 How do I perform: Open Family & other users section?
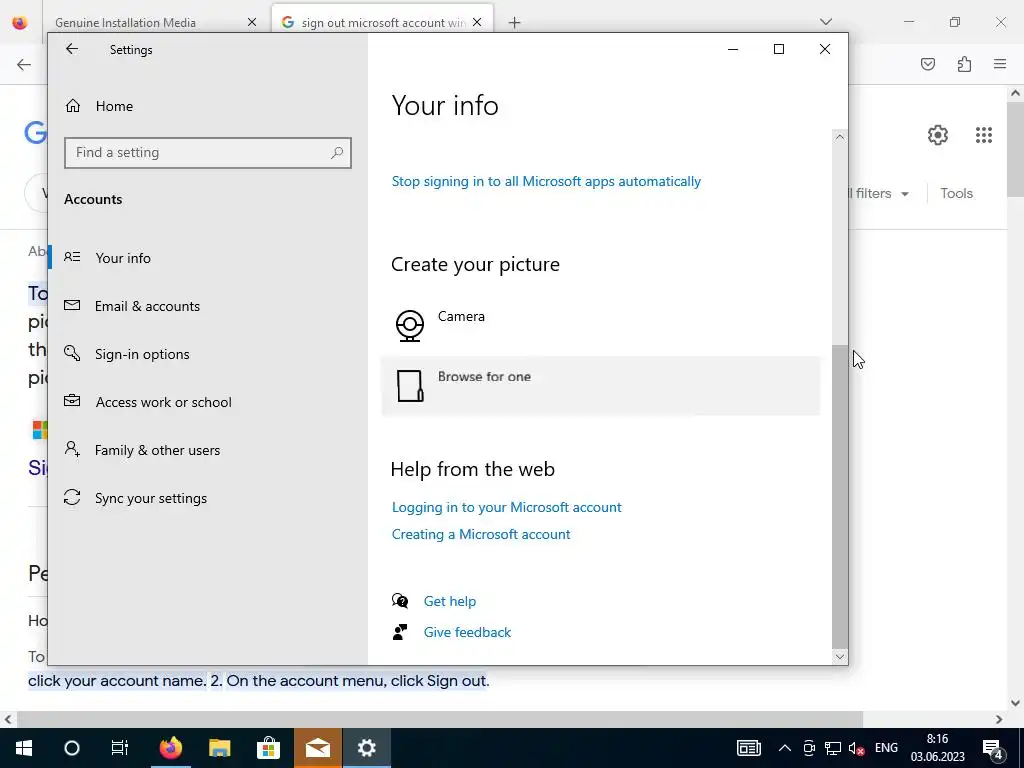tap(208, 450)
